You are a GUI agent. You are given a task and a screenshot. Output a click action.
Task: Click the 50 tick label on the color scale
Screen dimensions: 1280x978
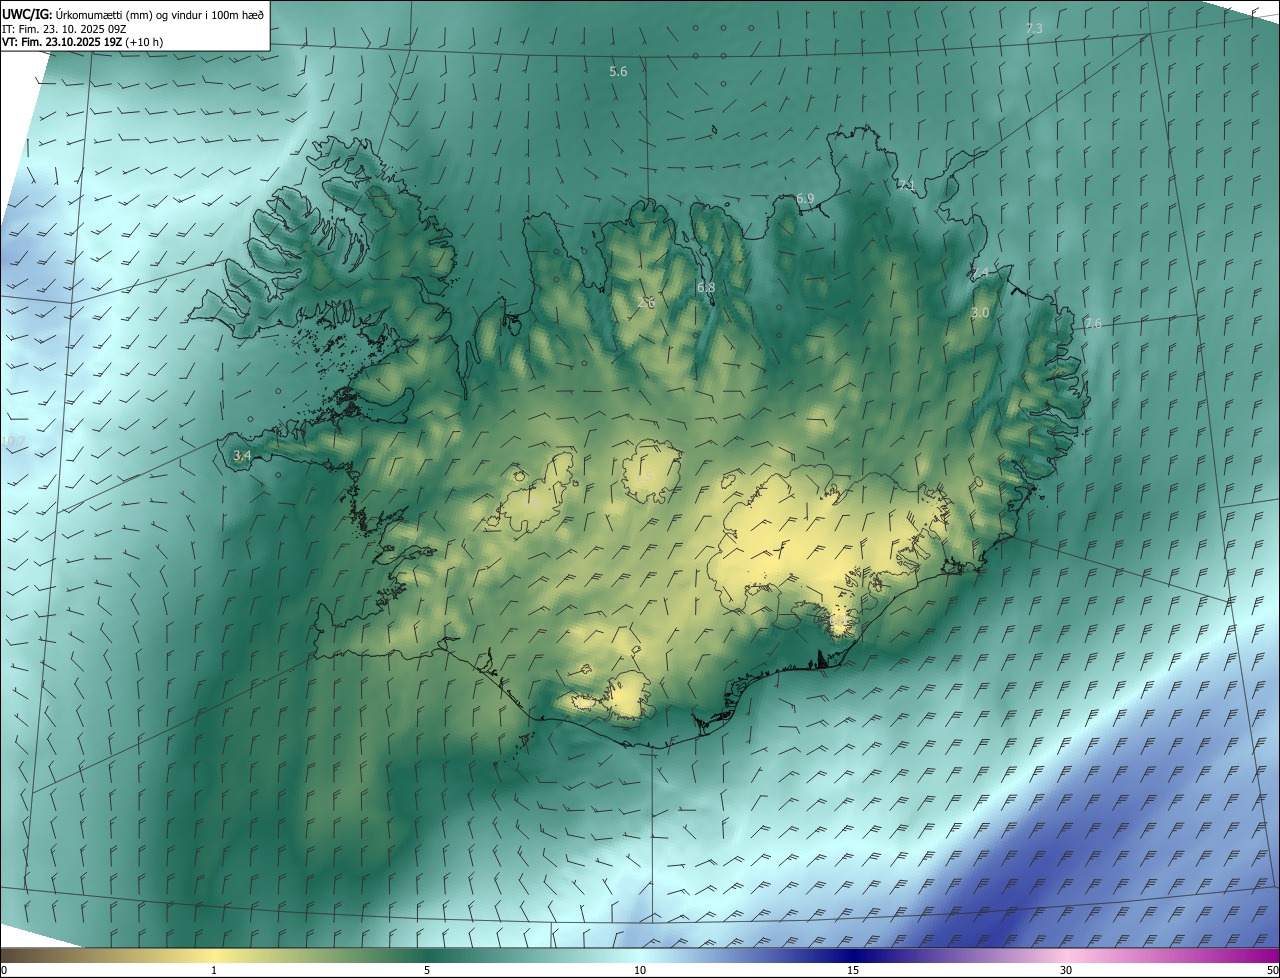tap(1272, 971)
